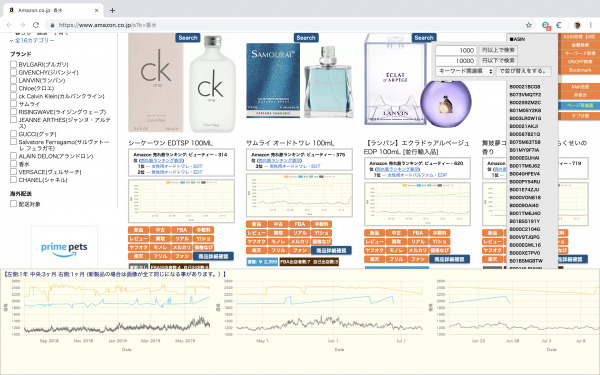Open the Chrome three-dot menu
The width and height of the screenshot is (600, 375).
tap(591, 25)
